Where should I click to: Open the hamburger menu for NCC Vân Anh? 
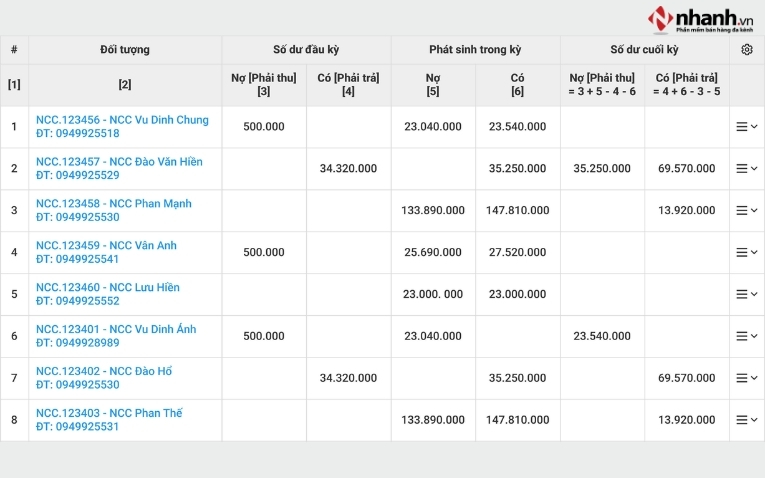(x=746, y=253)
